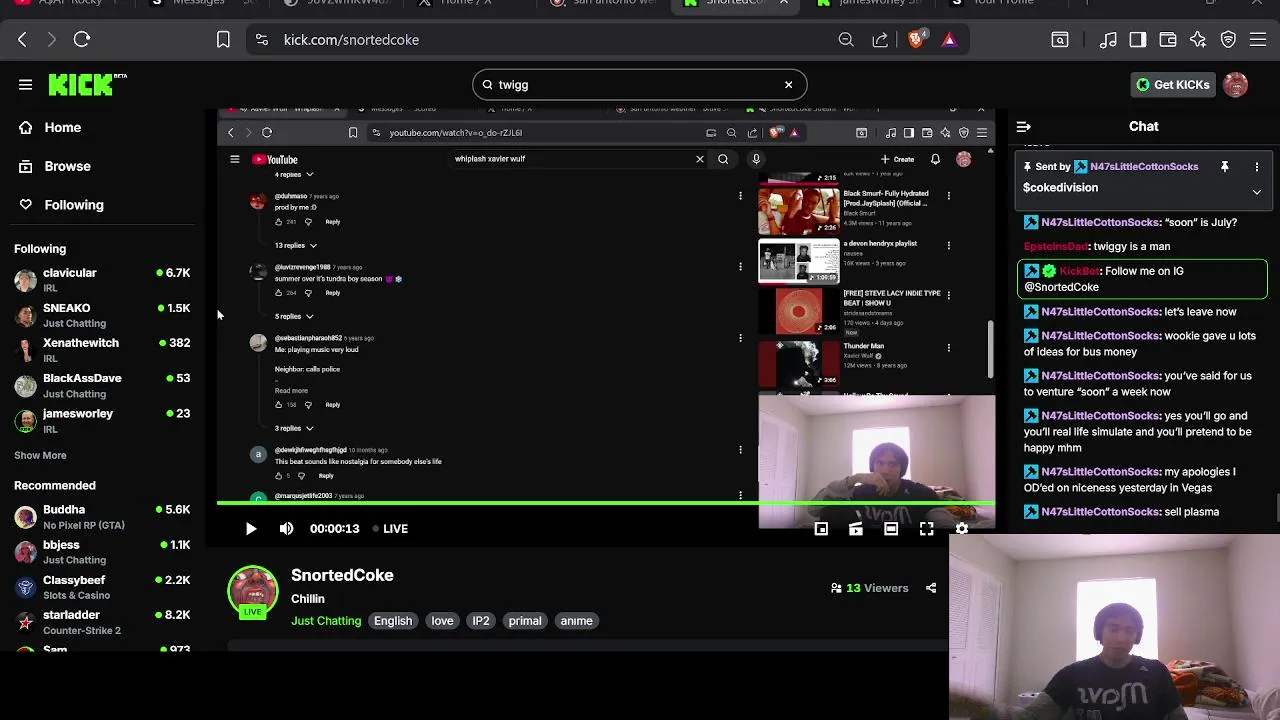Click KickBot username in chat

pos(1079,271)
